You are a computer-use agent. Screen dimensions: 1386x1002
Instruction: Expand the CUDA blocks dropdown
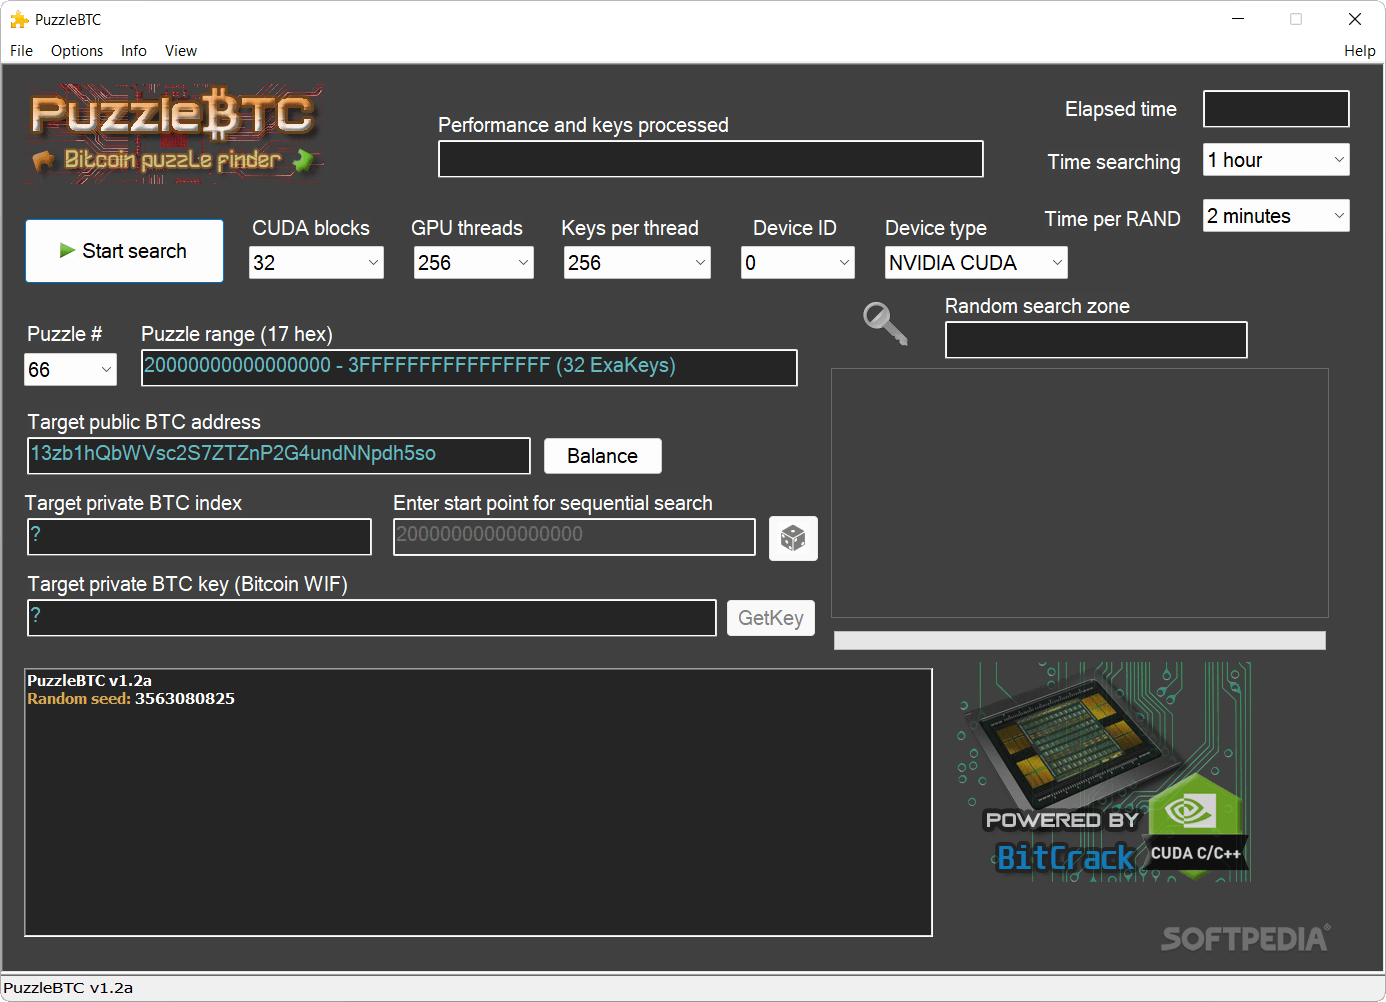pyautogui.click(x=316, y=263)
